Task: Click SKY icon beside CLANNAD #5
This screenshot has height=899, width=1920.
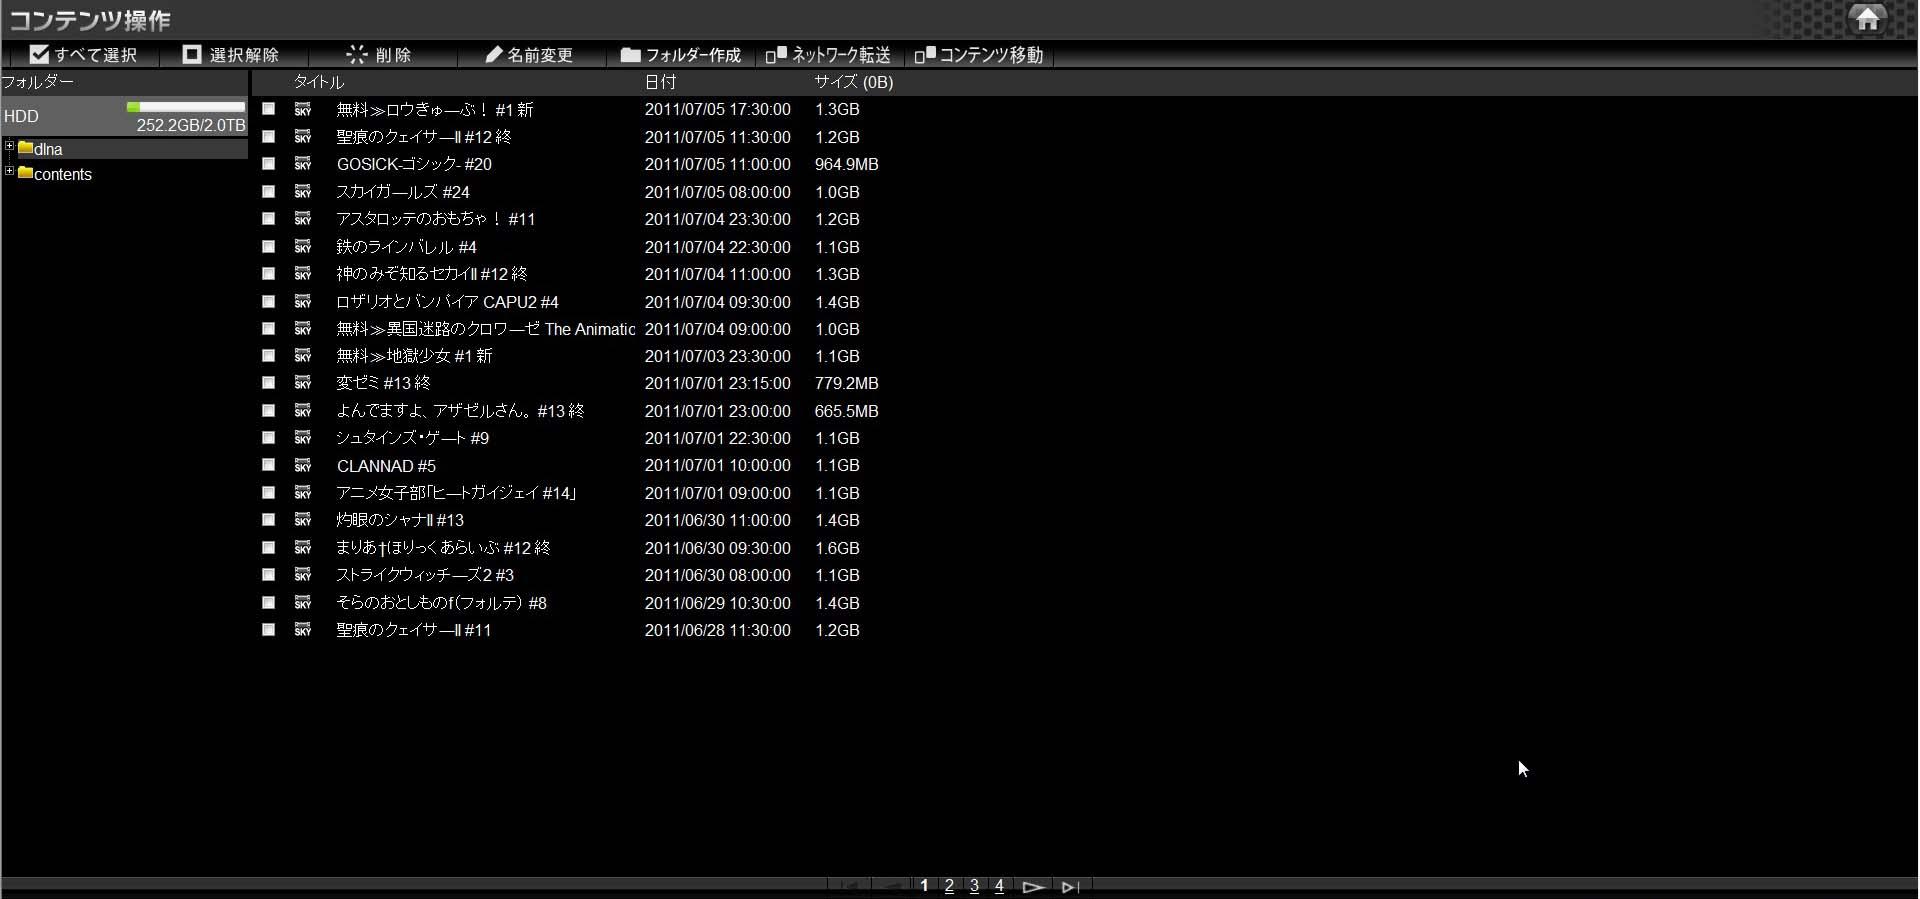Action: coord(303,465)
